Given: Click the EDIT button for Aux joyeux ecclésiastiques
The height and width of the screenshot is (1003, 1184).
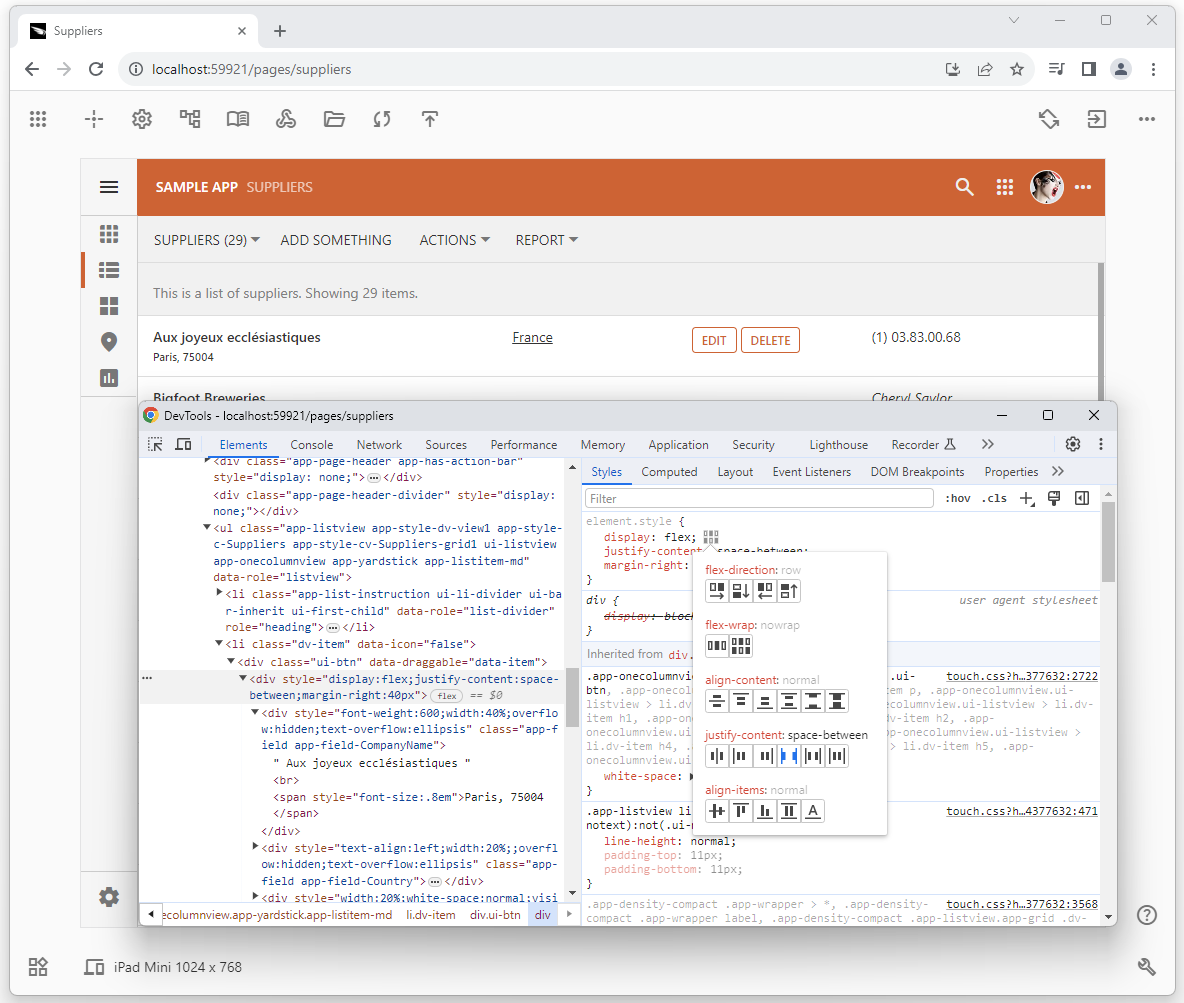Looking at the screenshot, I should [714, 341].
